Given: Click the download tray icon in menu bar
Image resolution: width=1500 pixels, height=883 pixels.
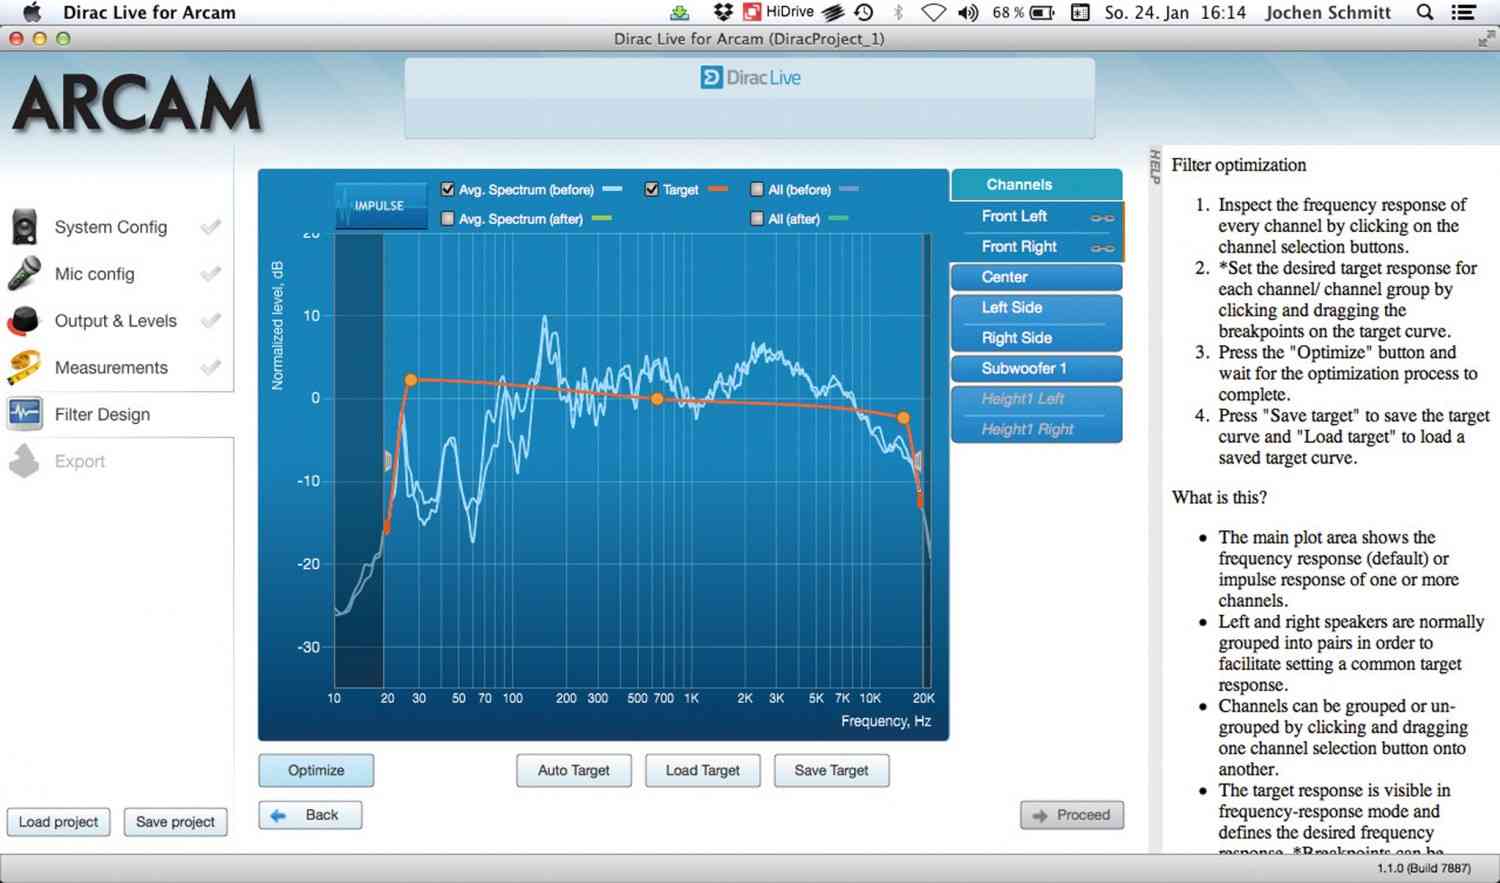Looking at the screenshot, I should [x=680, y=12].
